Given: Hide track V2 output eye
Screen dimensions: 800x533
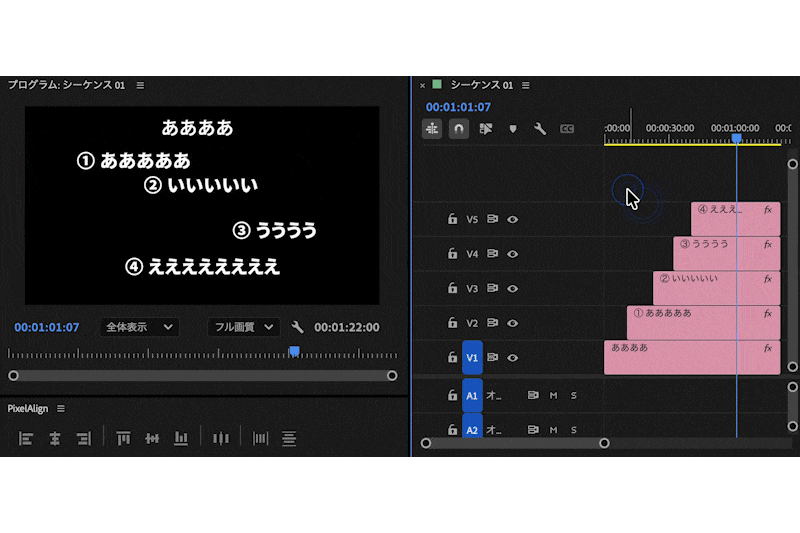Looking at the screenshot, I should pos(513,323).
